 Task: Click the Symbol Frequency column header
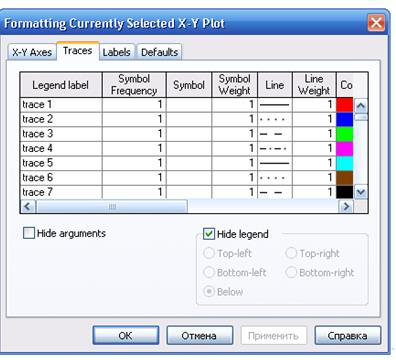(134, 85)
